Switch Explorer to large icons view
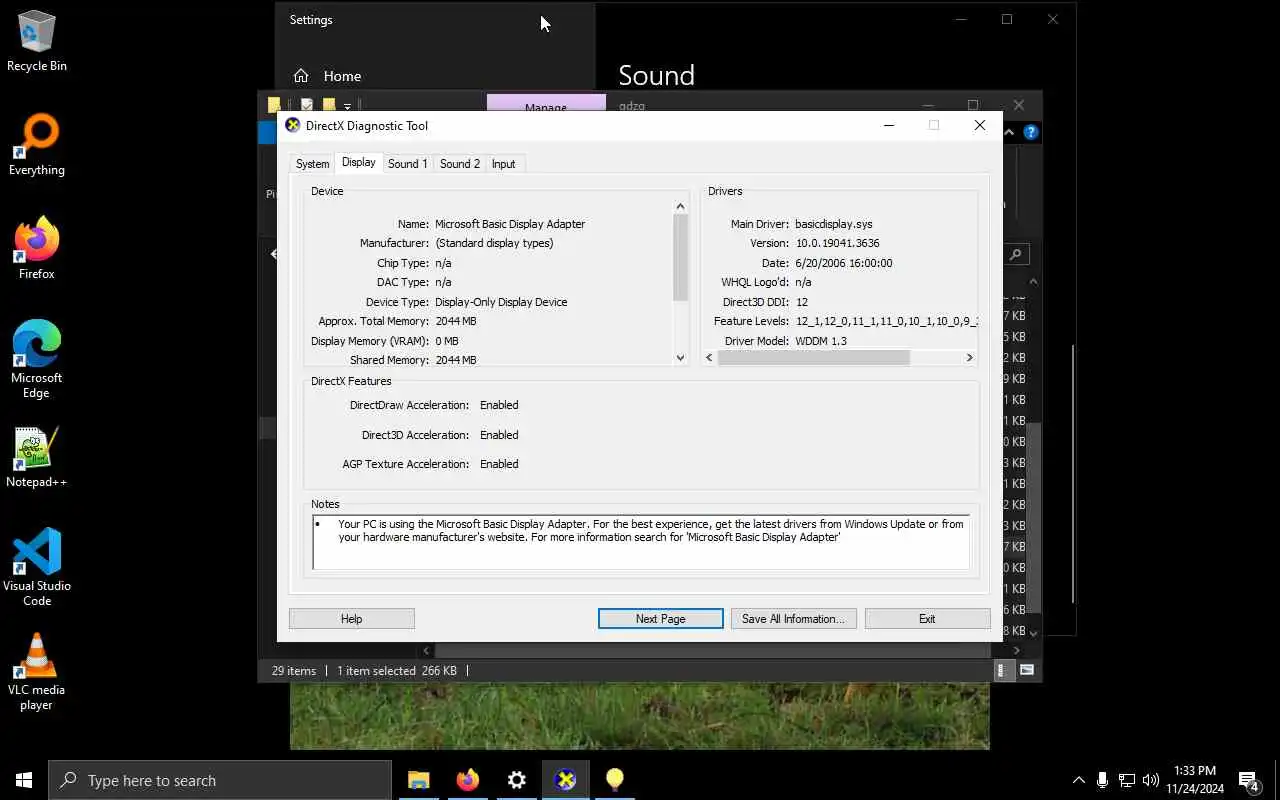This screenshot has width=1280, height=800. tap(1027, 670)
